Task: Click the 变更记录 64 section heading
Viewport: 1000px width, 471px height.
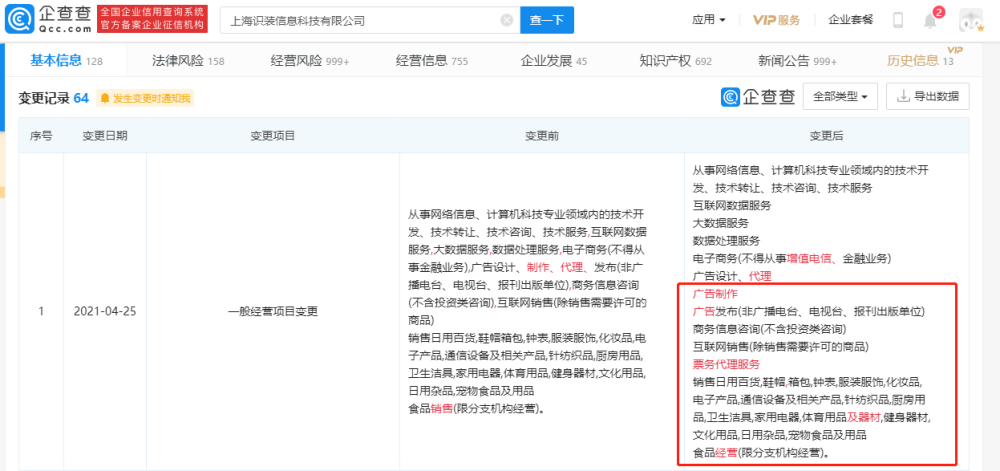Action: click(x=54, y=98)
